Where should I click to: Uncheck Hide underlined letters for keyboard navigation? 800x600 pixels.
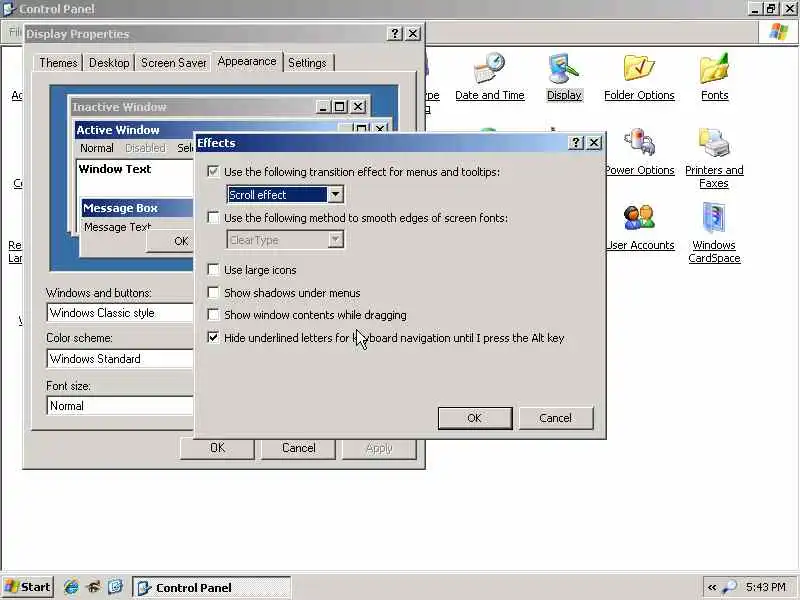[213, 338]
